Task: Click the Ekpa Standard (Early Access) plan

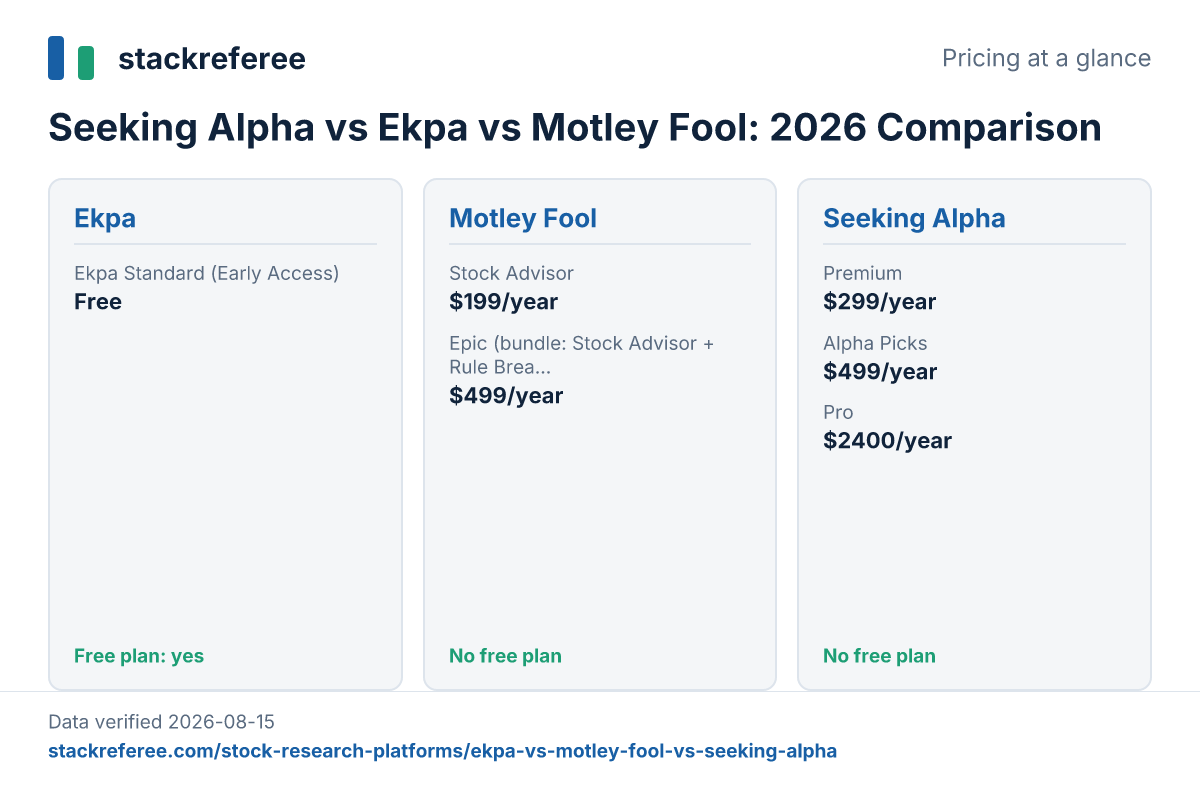Action: pos(207,273)
